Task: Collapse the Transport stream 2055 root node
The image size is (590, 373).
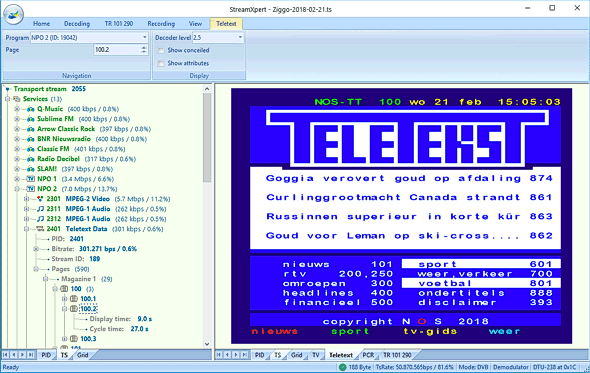Action: [x=8, y=89]
